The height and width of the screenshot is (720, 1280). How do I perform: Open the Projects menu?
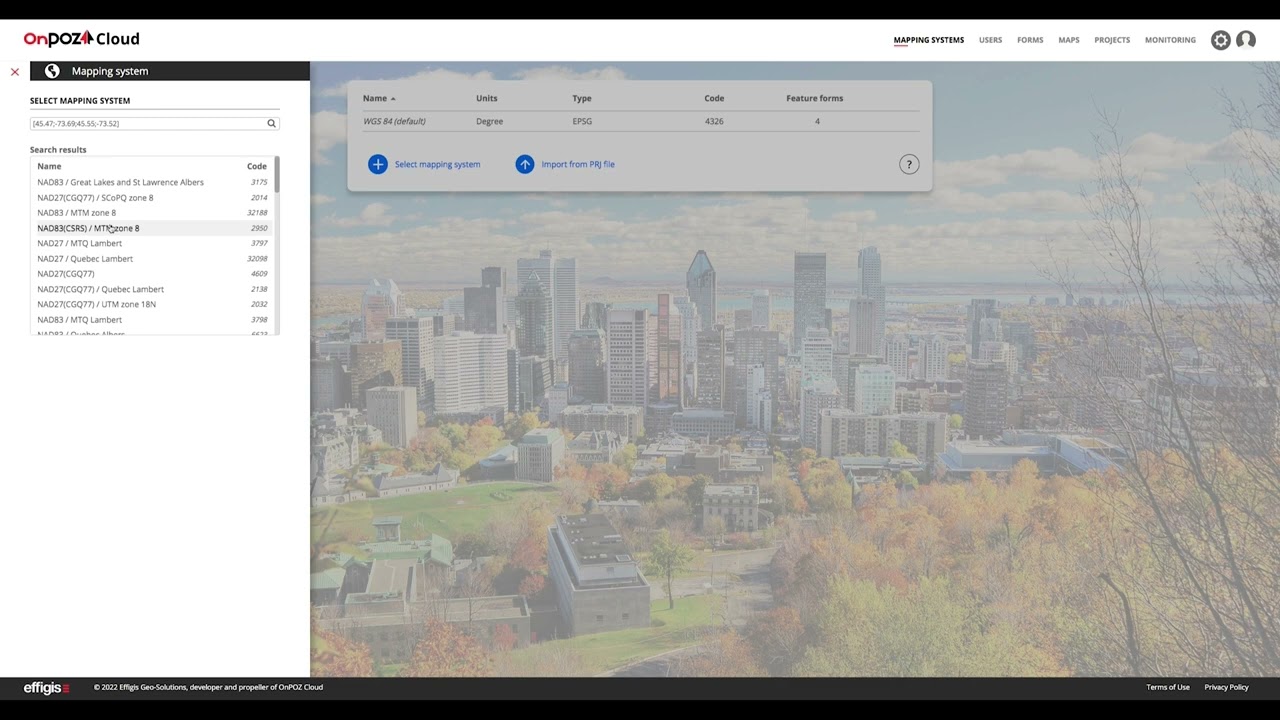point(1112,40)
